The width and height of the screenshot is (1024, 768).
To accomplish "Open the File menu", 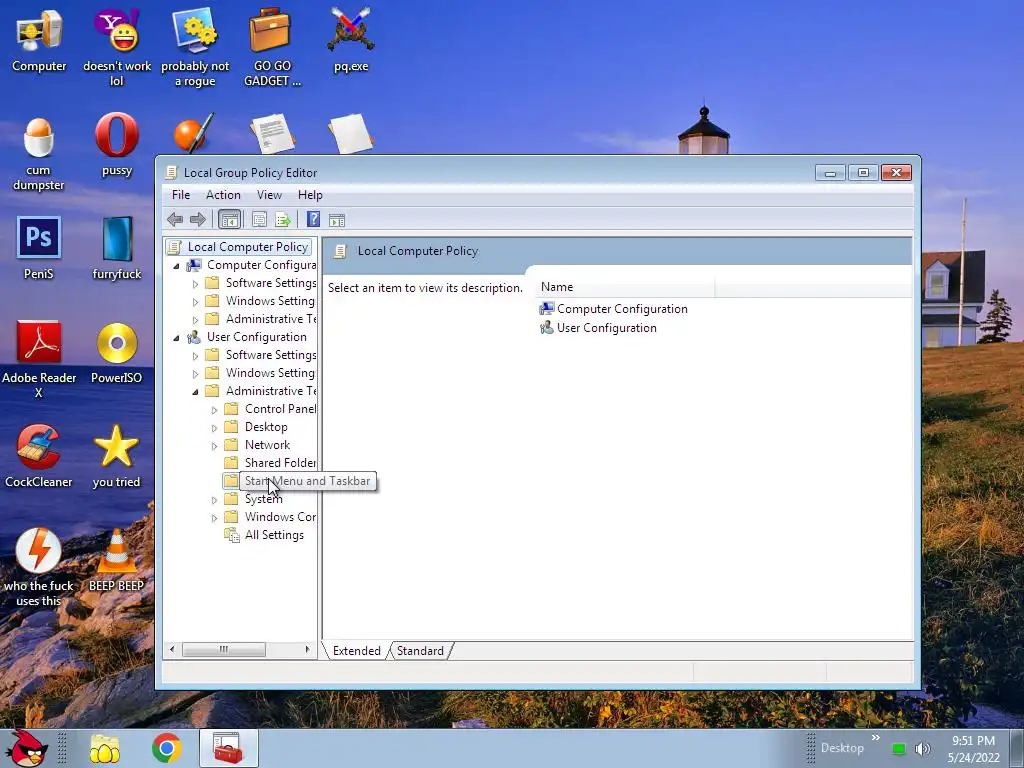I will (x=181, y=195).
